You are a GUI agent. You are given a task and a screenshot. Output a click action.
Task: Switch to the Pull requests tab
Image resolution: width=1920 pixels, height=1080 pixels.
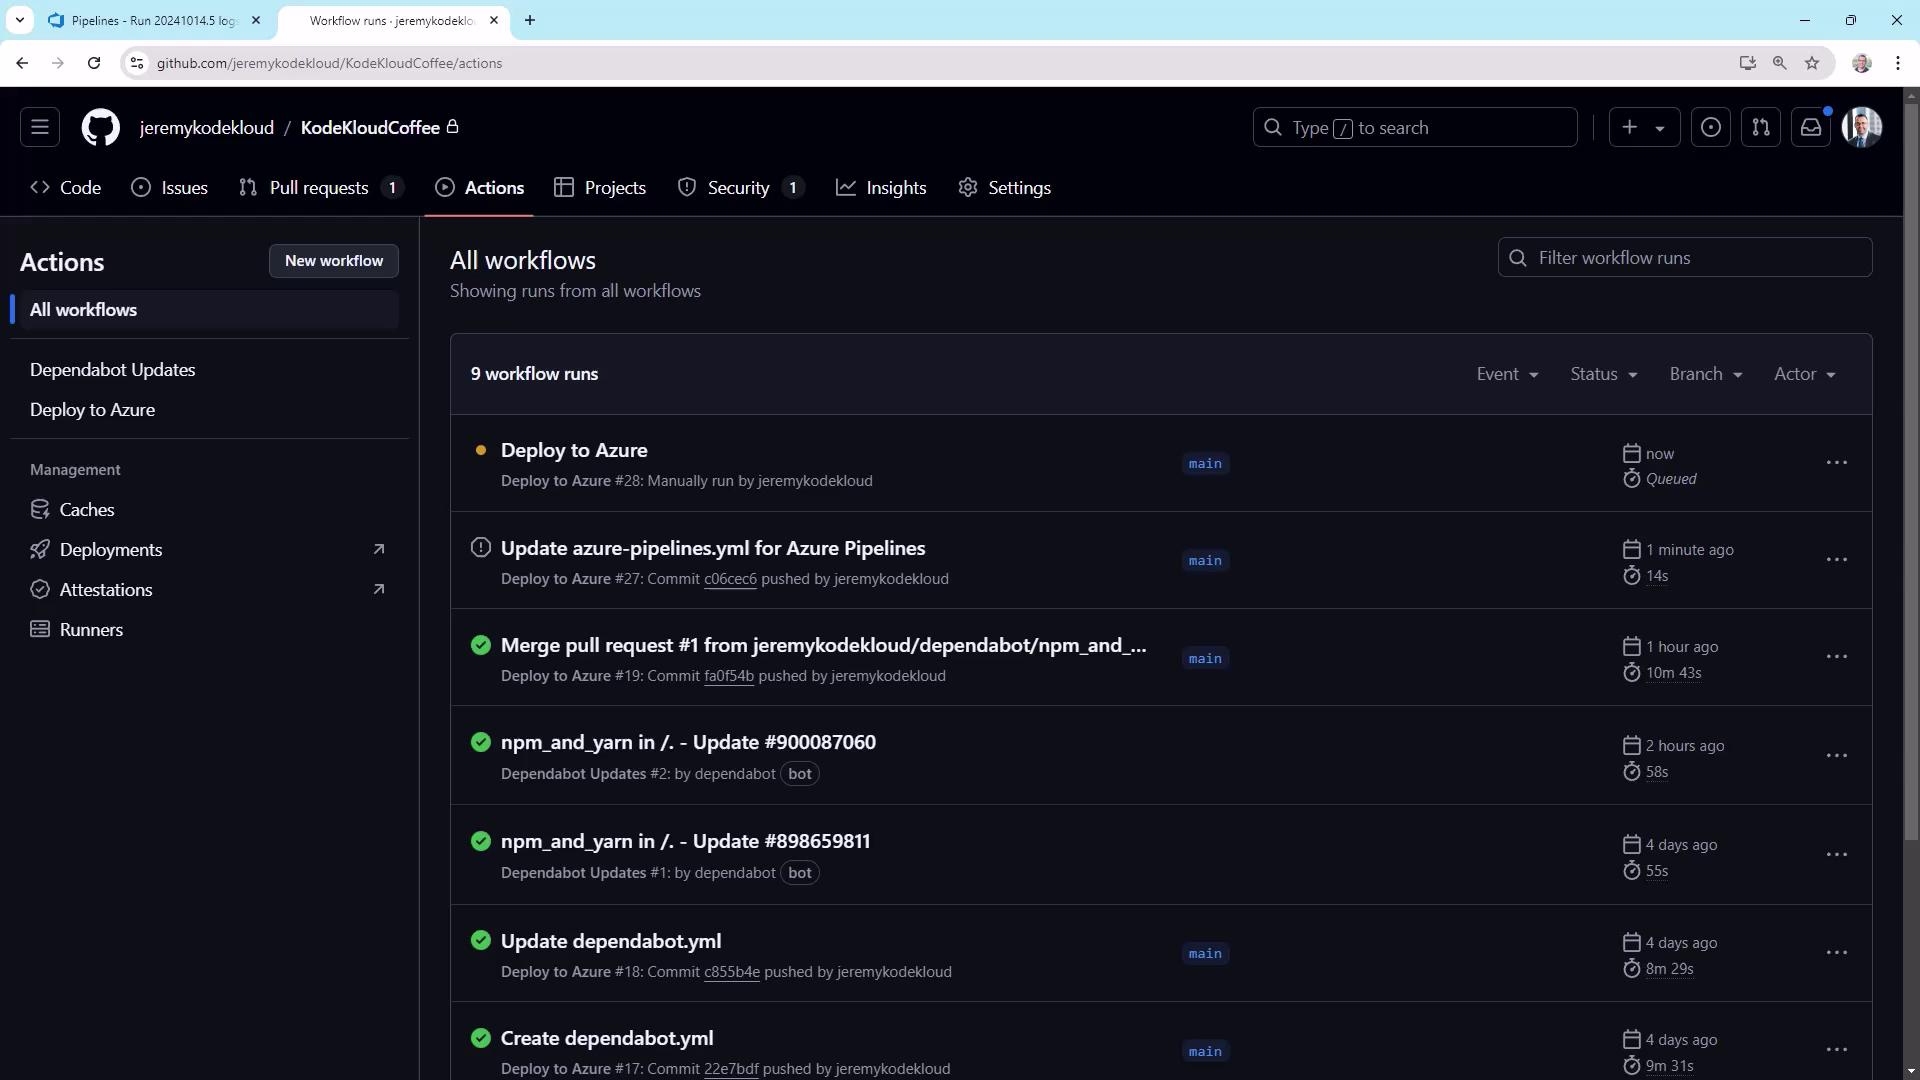coord(319,188)
